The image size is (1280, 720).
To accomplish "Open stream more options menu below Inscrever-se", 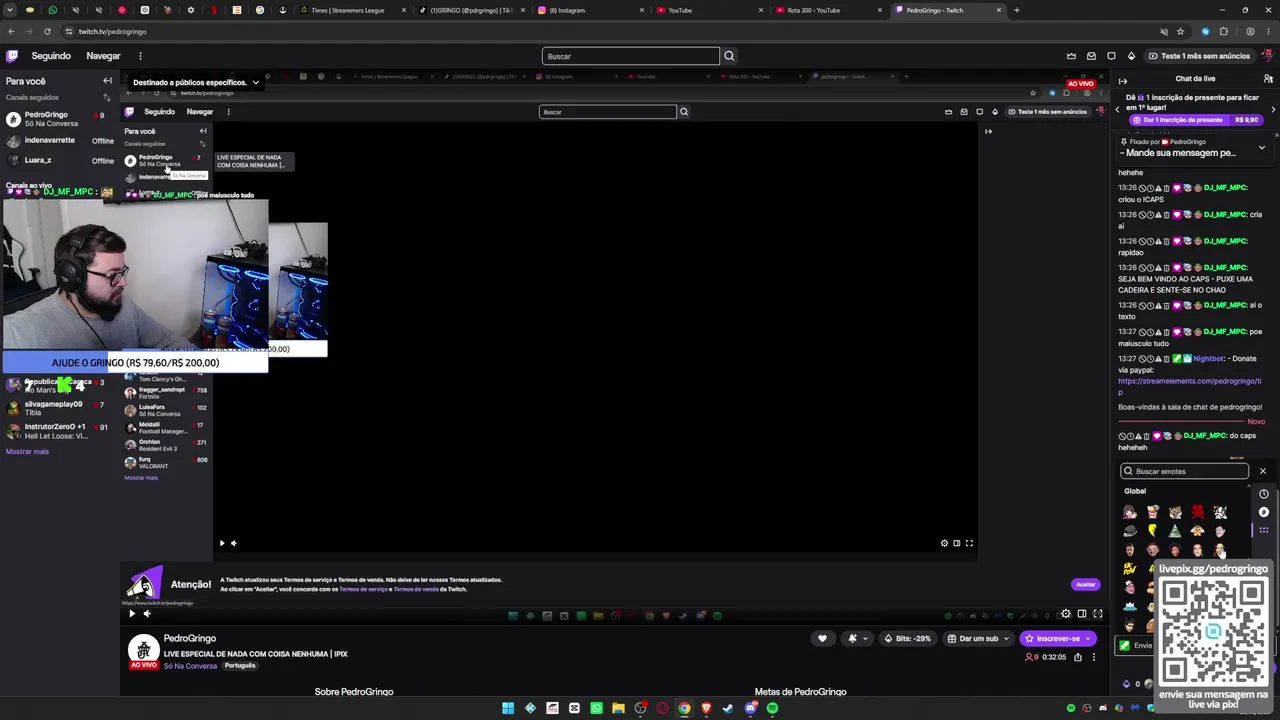I will click(x=1094, y=657).
